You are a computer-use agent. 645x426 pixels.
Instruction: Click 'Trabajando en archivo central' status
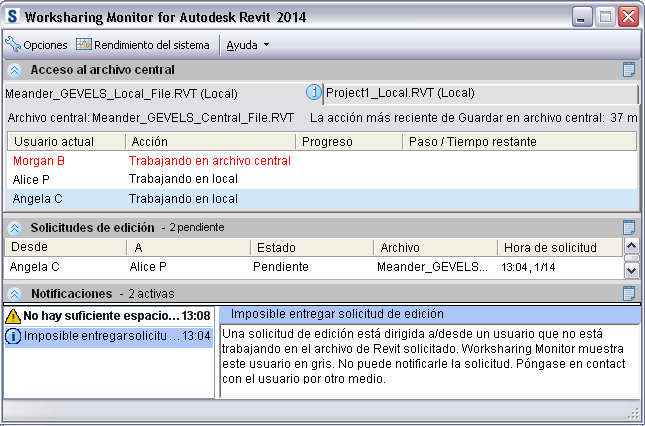[x=210, y=161]
